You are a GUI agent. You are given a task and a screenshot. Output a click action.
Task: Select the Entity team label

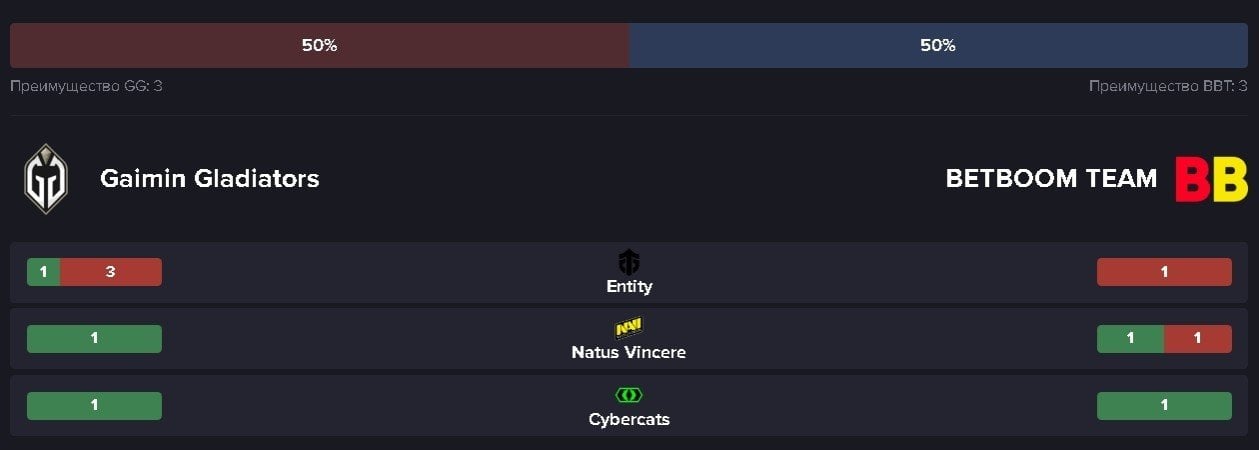pos(629,286)
